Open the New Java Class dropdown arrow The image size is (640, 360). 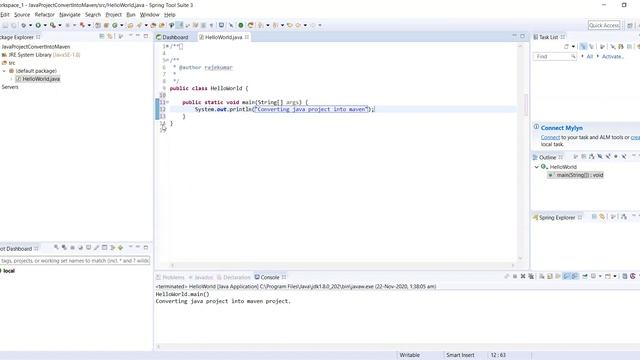coord(121,25)
